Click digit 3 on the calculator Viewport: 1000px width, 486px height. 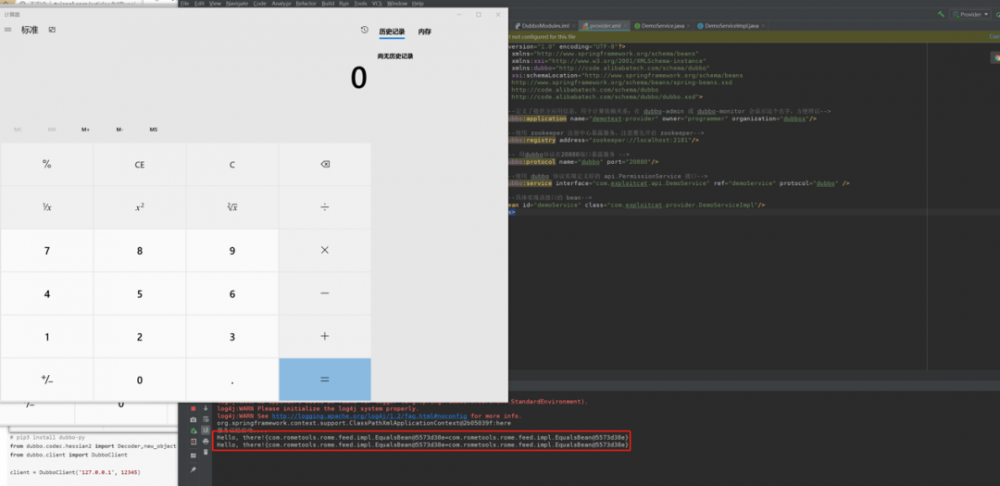pos(232,336)
